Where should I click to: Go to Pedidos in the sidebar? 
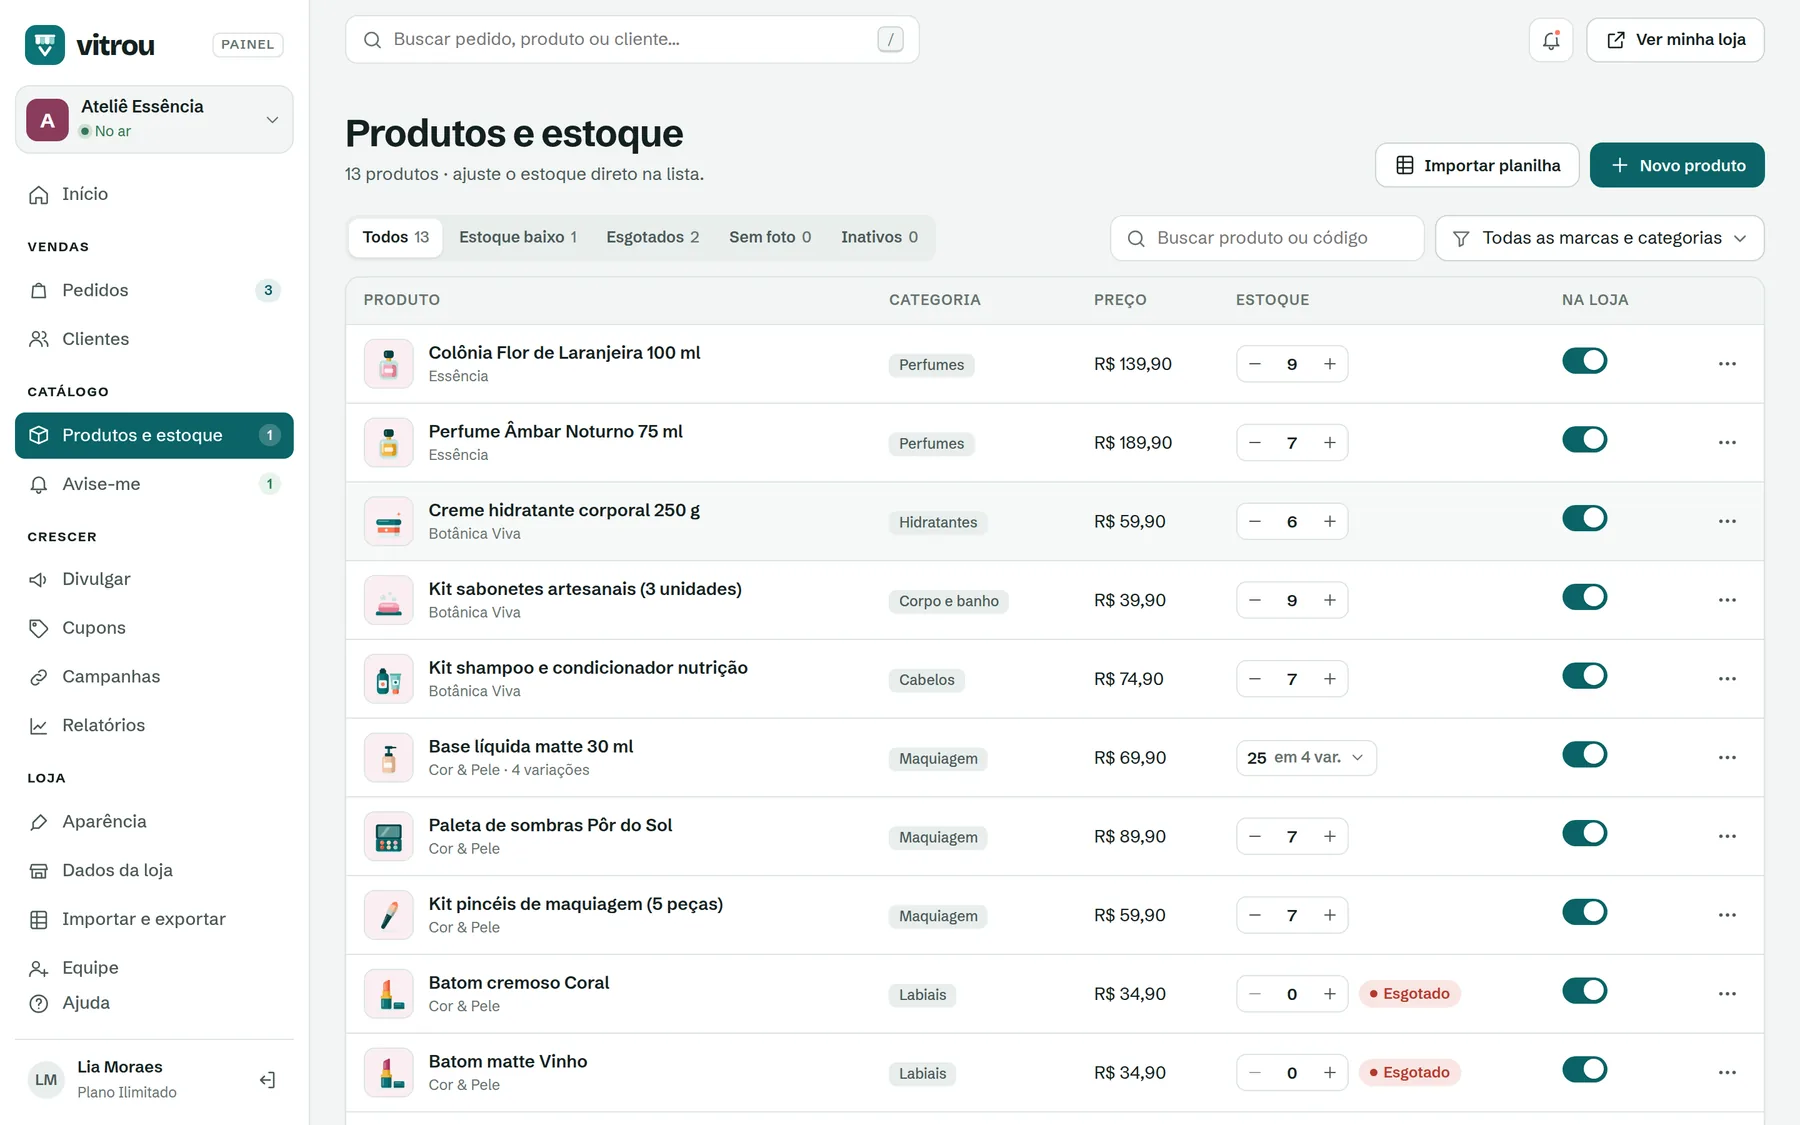154,290
